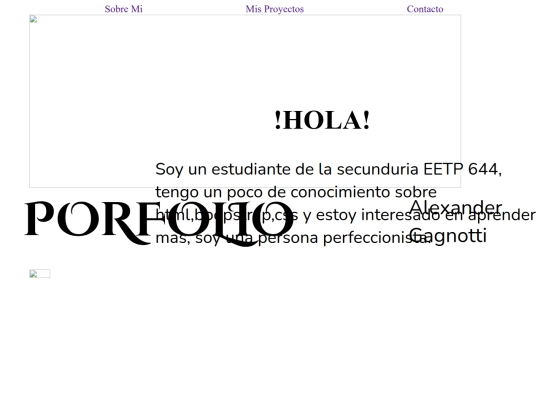
Task: Open the Contacto link
Action: coord(425,9)
